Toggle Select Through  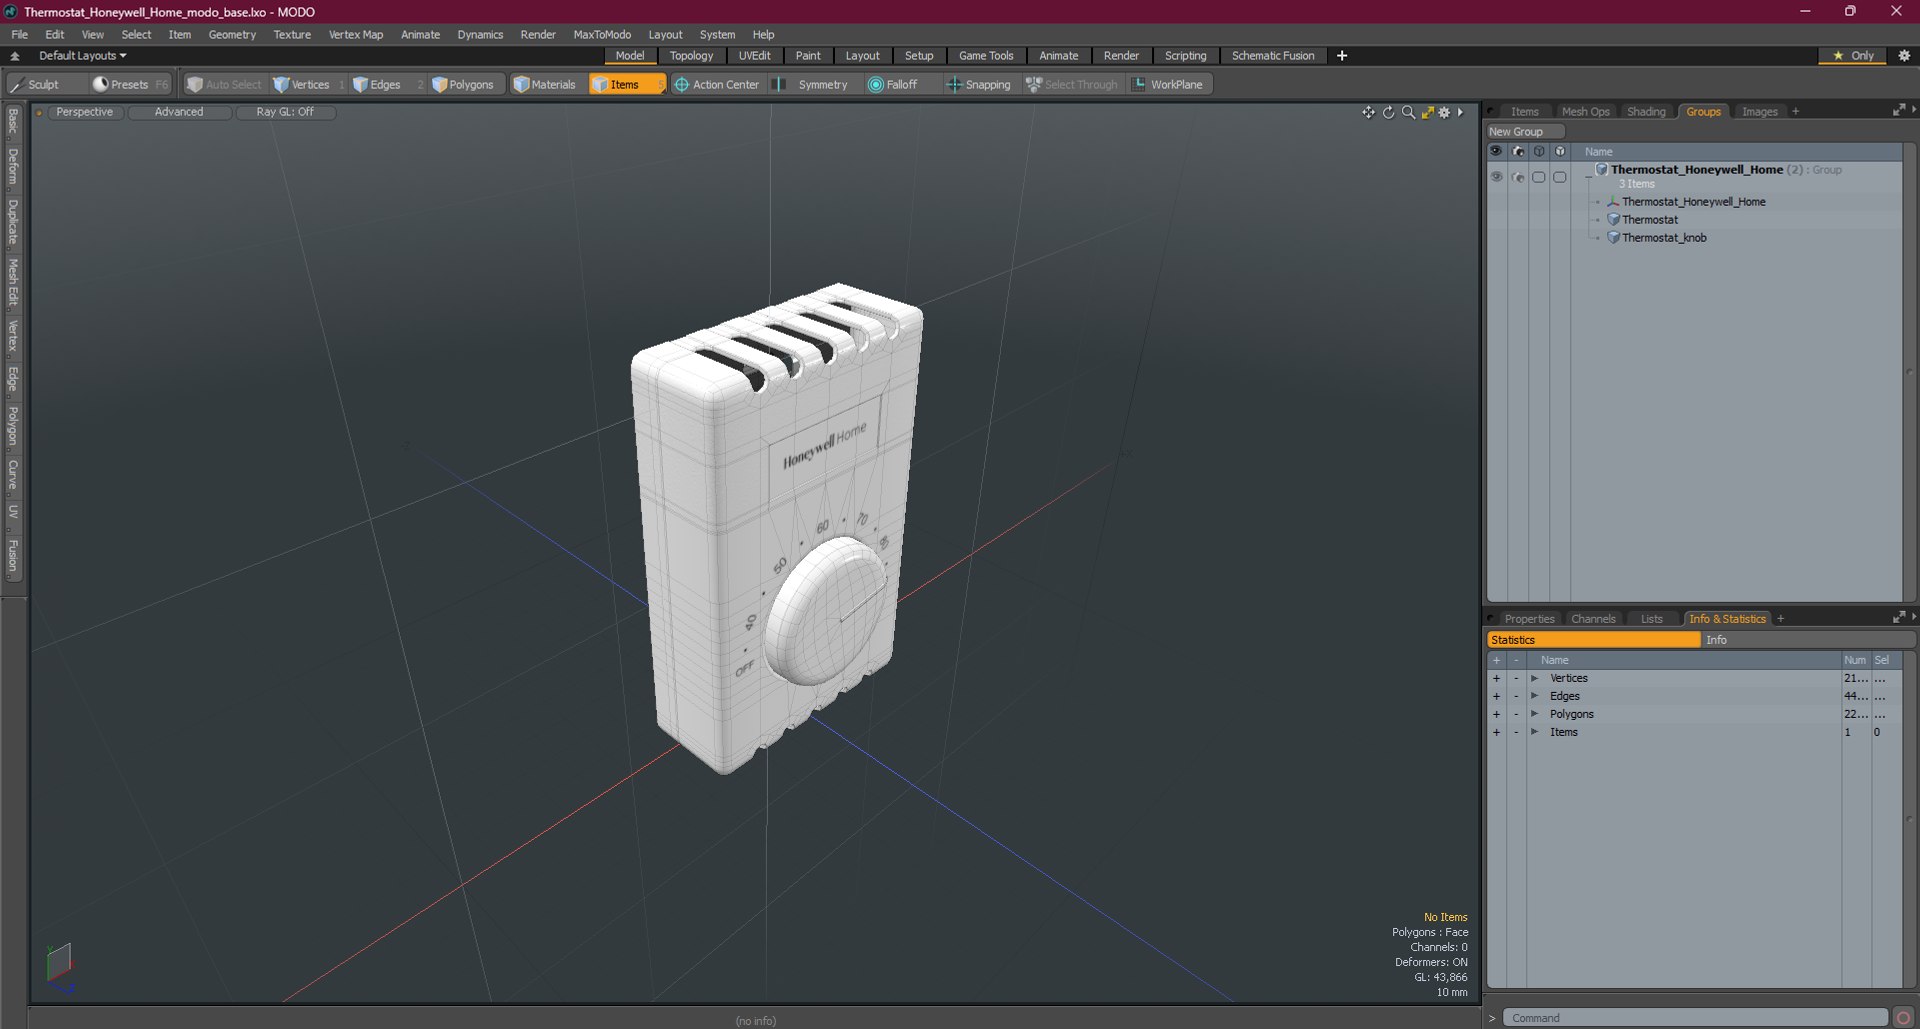point(1072,85)
